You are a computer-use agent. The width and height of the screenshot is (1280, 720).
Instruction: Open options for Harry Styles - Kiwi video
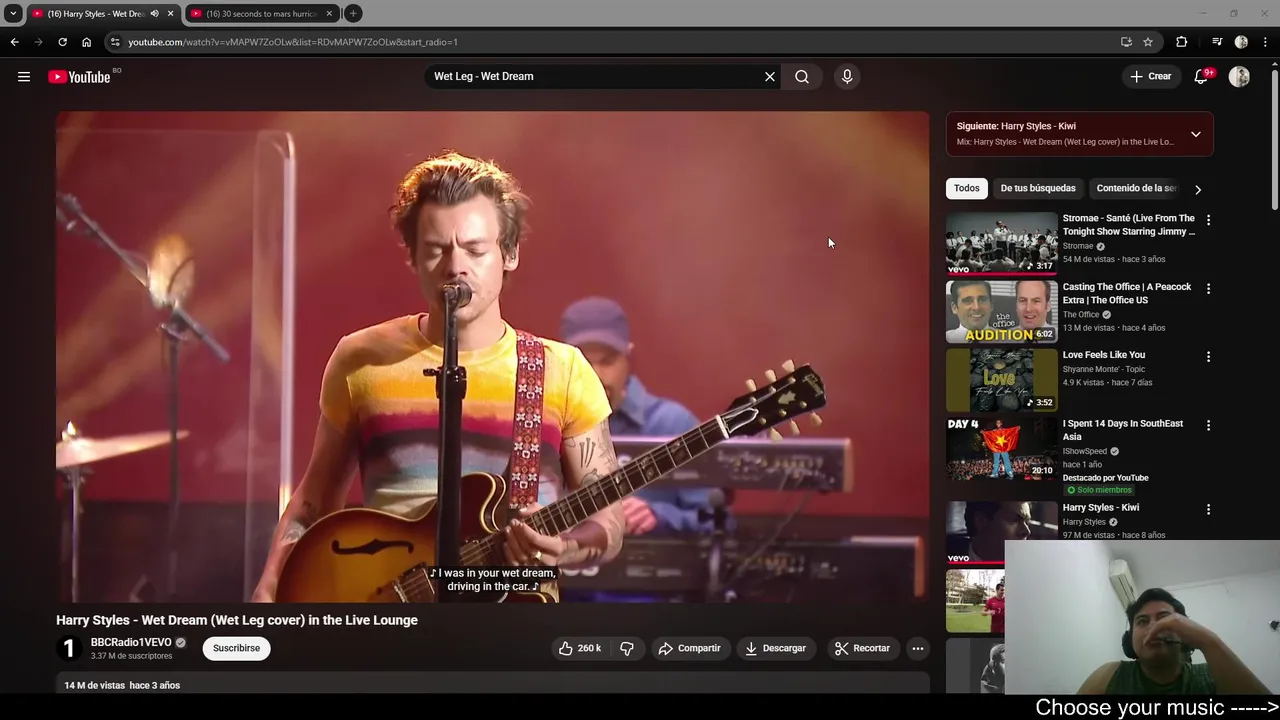coord(1208,509)
